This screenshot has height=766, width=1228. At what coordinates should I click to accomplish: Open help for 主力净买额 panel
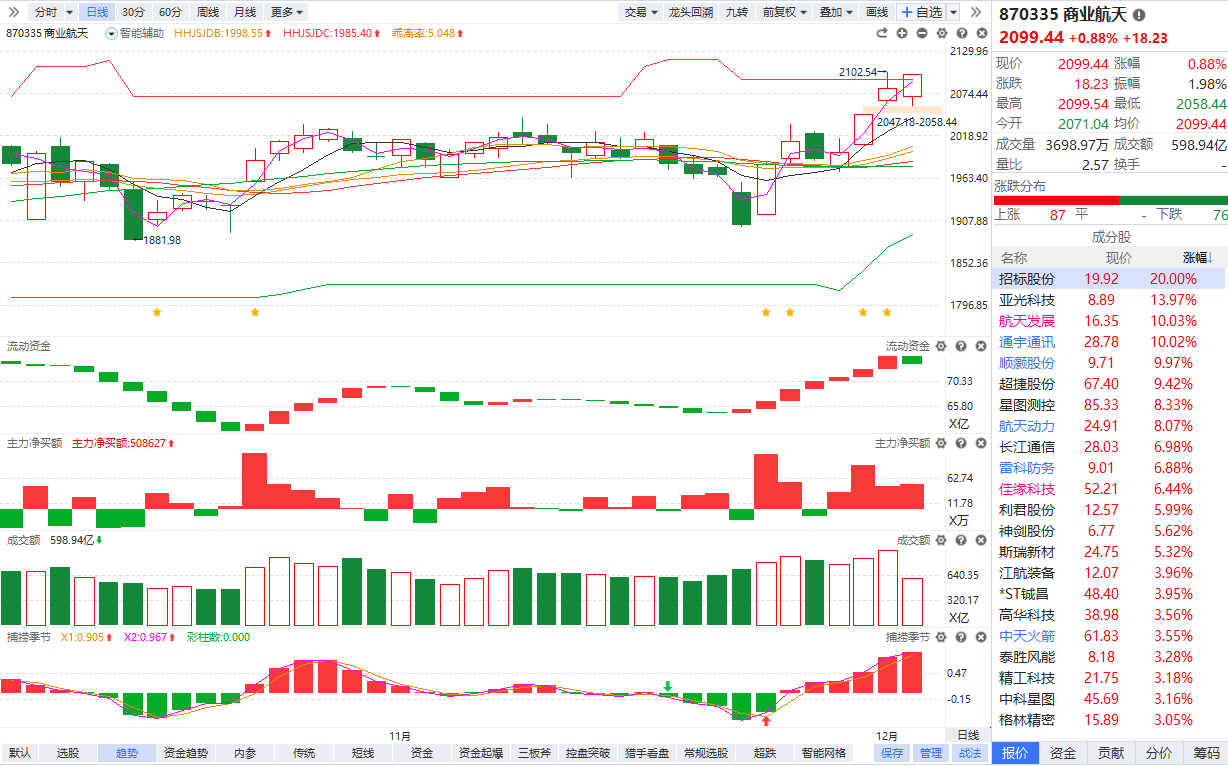point(960,443)
